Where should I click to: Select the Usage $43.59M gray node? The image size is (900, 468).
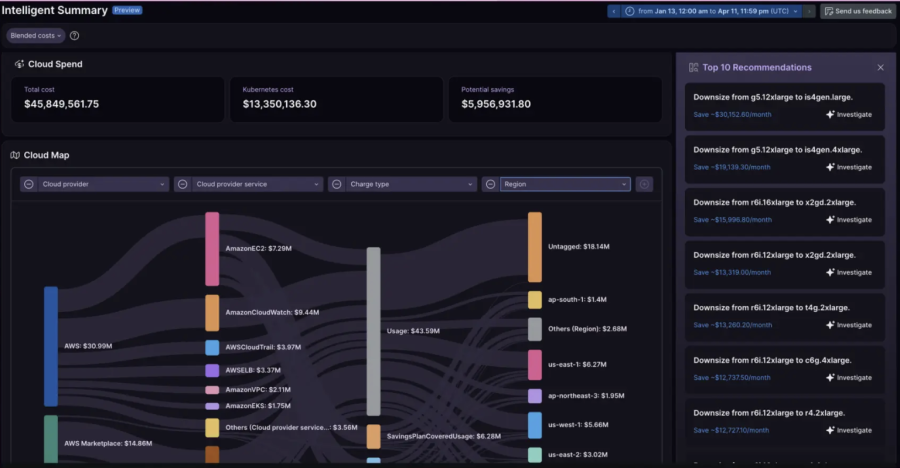click(374, 331)
